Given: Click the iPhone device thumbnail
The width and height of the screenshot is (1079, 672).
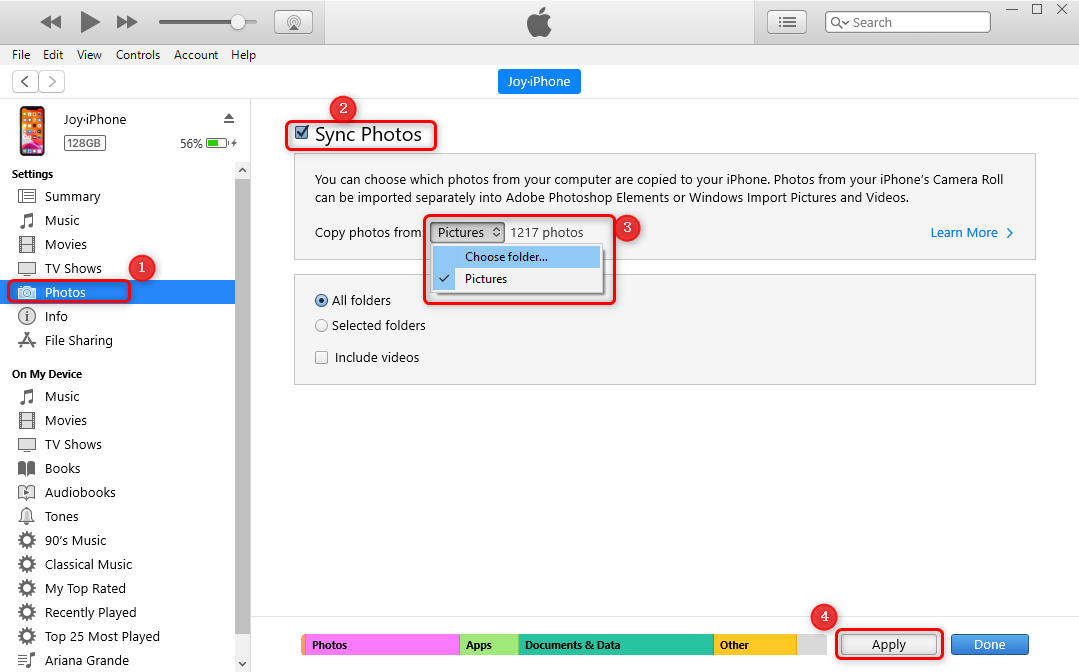Looking at the screenshot, I should pos(32,131).
